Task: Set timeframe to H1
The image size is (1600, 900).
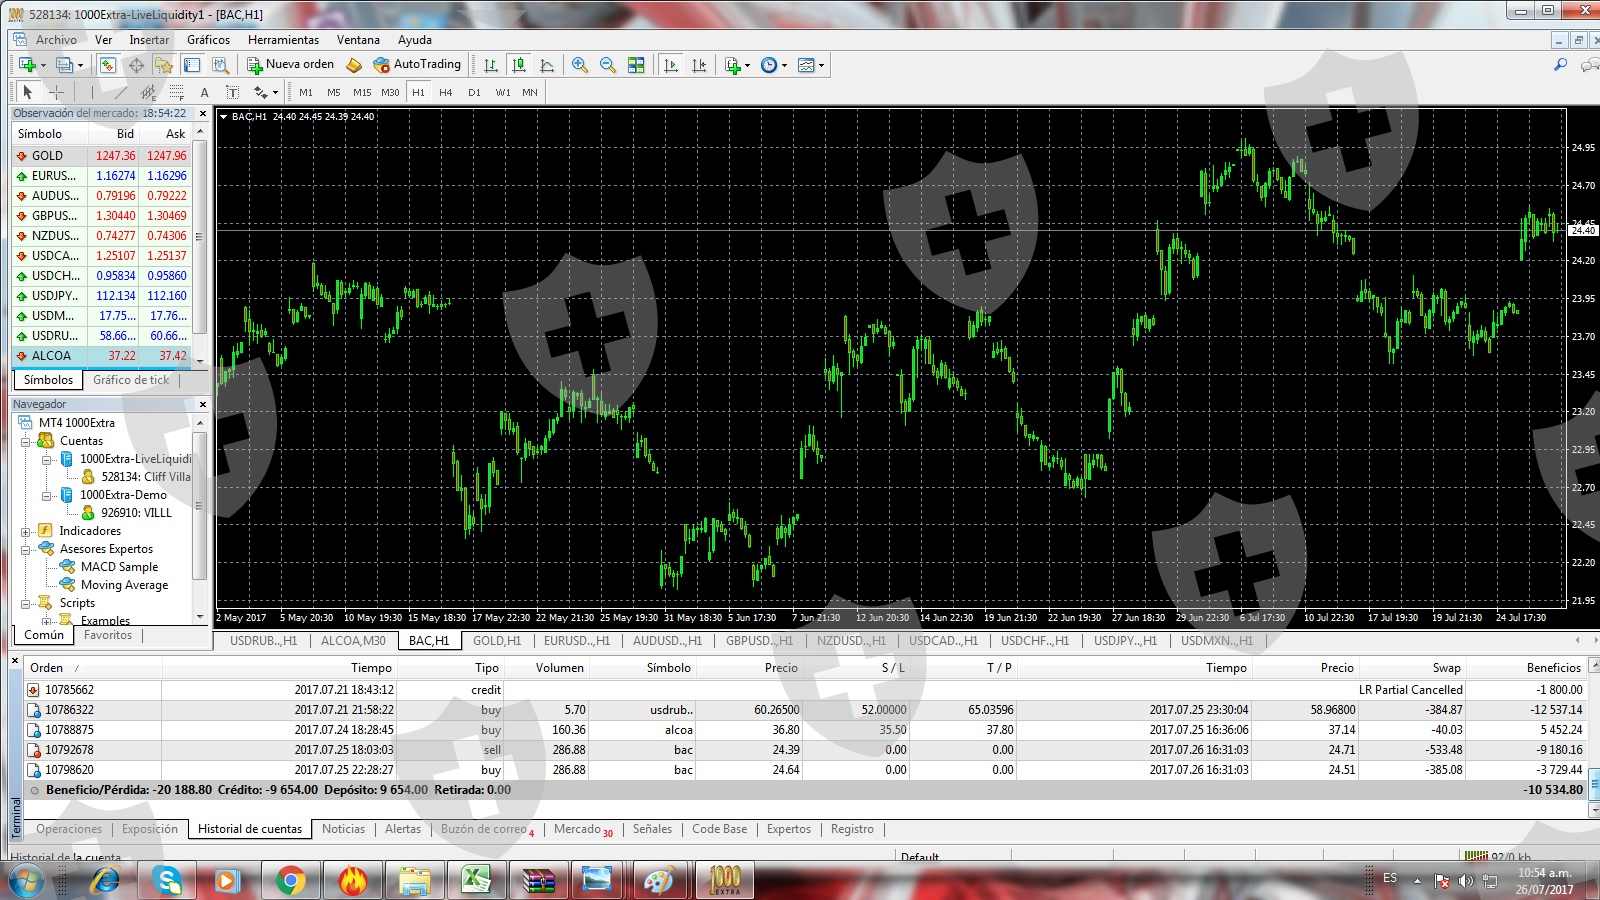Action: [418, 92]
